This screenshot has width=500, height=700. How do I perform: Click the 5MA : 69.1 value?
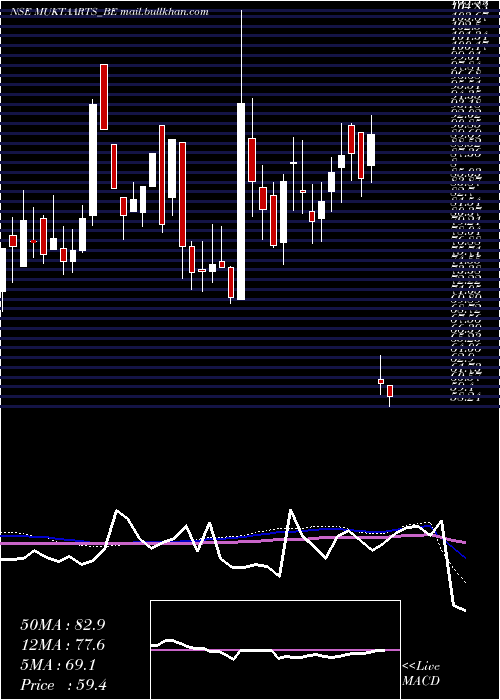(x=58, y=665)
